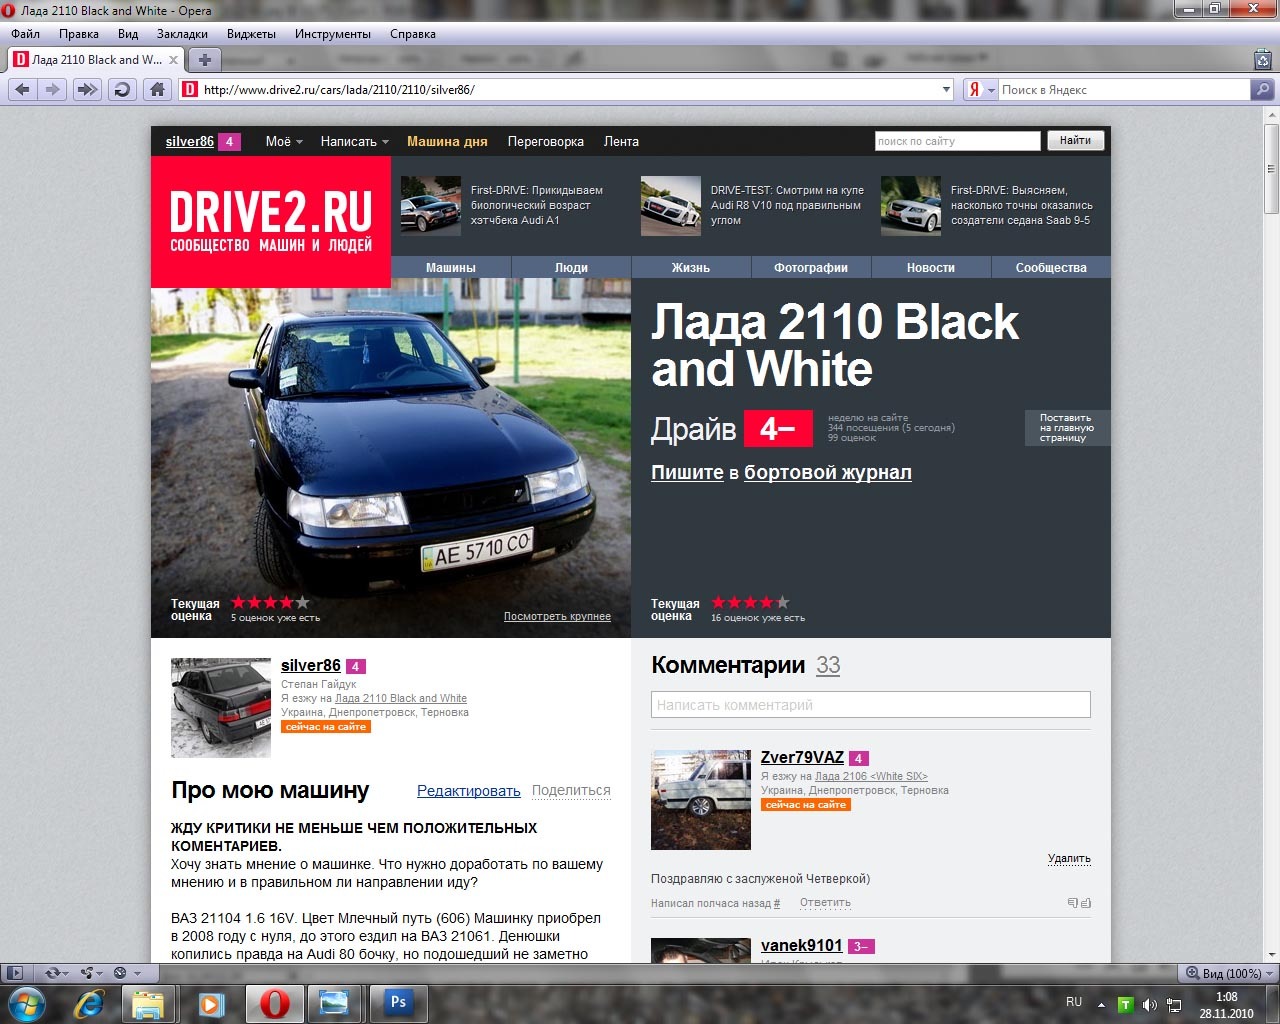1280x1024 pixels.
Task: Click the network tray icon
Action: tap(1174, 1005)
